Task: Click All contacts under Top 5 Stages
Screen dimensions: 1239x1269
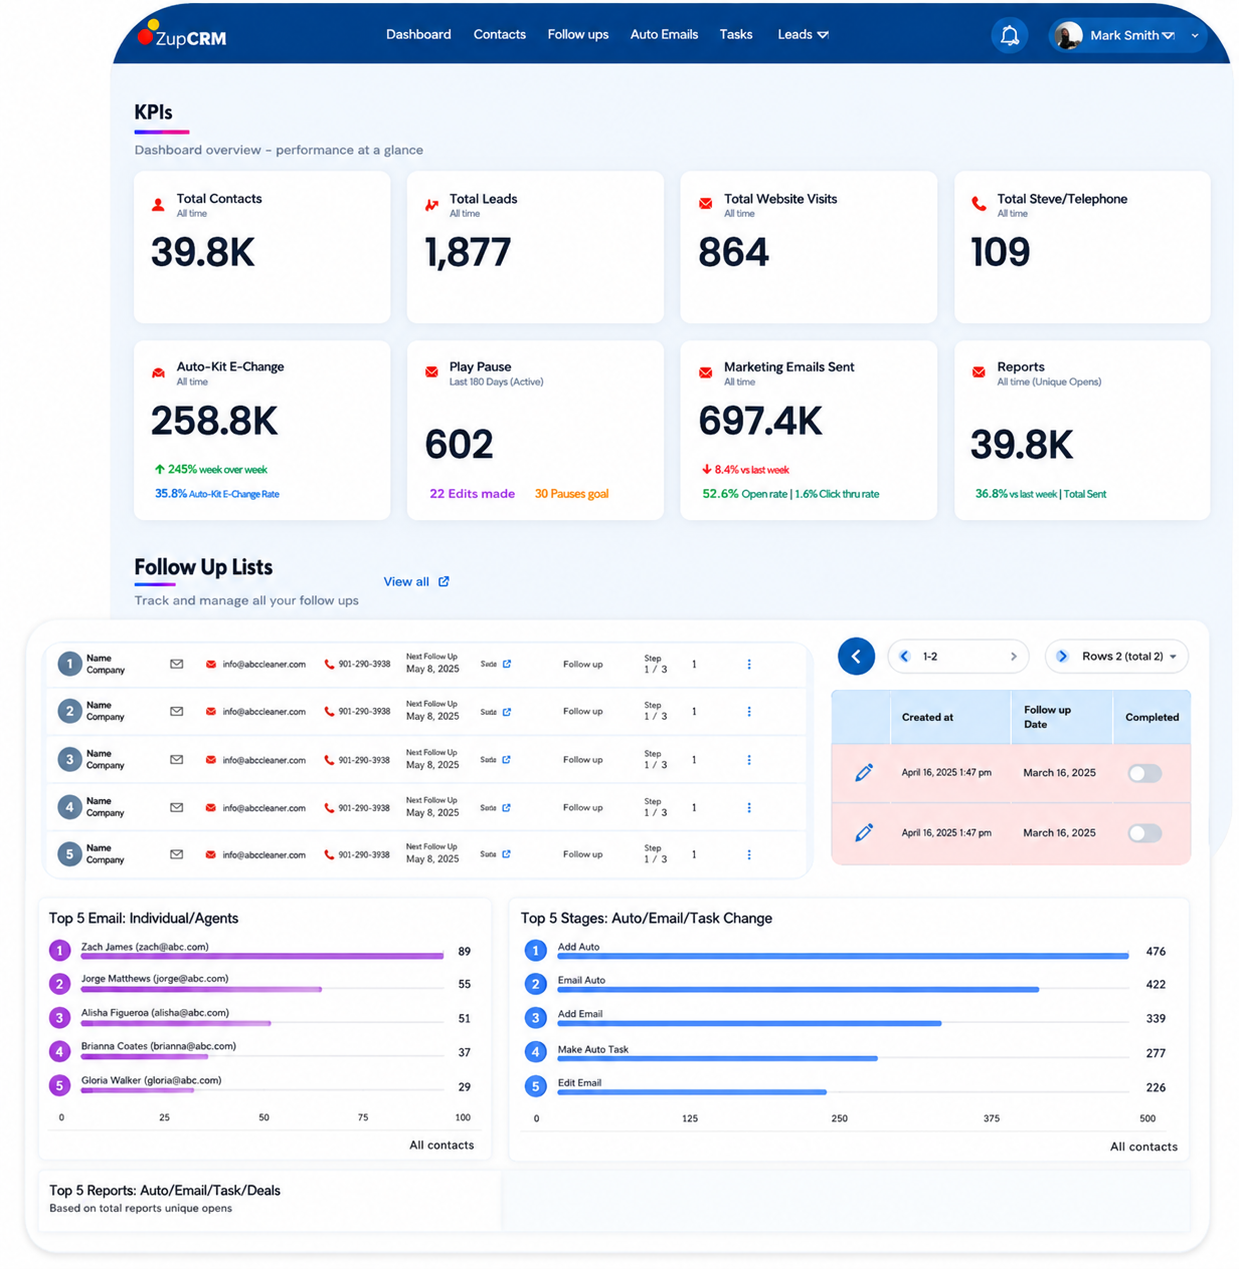Action: tap(1143, 1147)
